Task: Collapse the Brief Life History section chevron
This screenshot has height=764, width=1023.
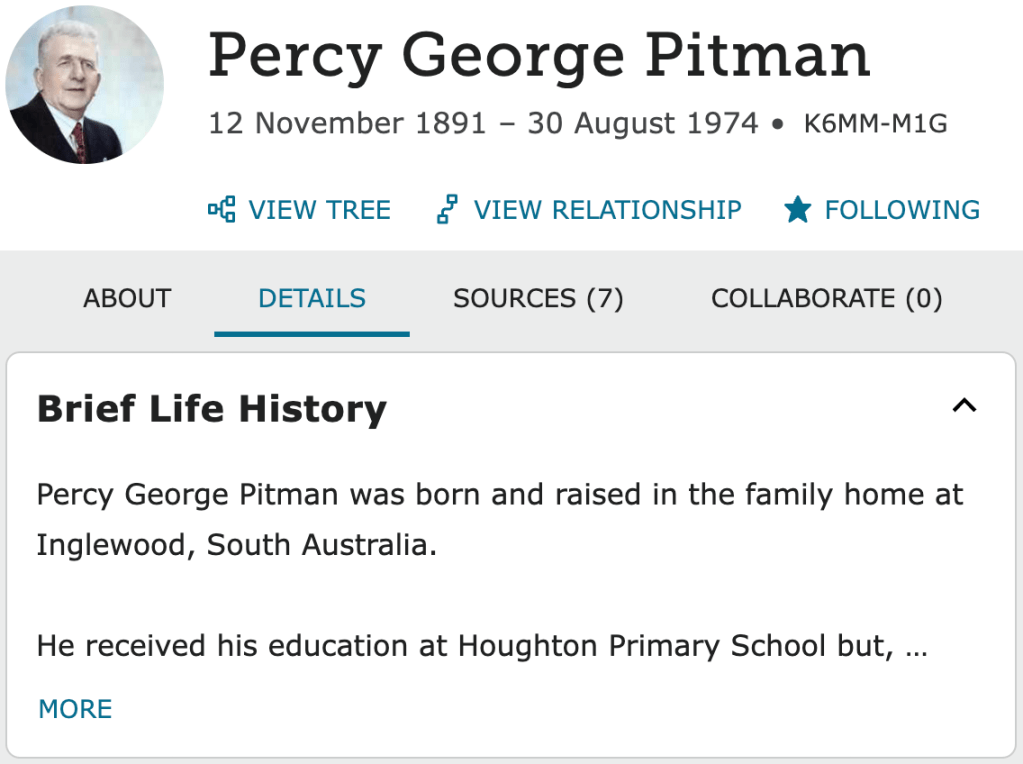Action: (x=963, y=406)
